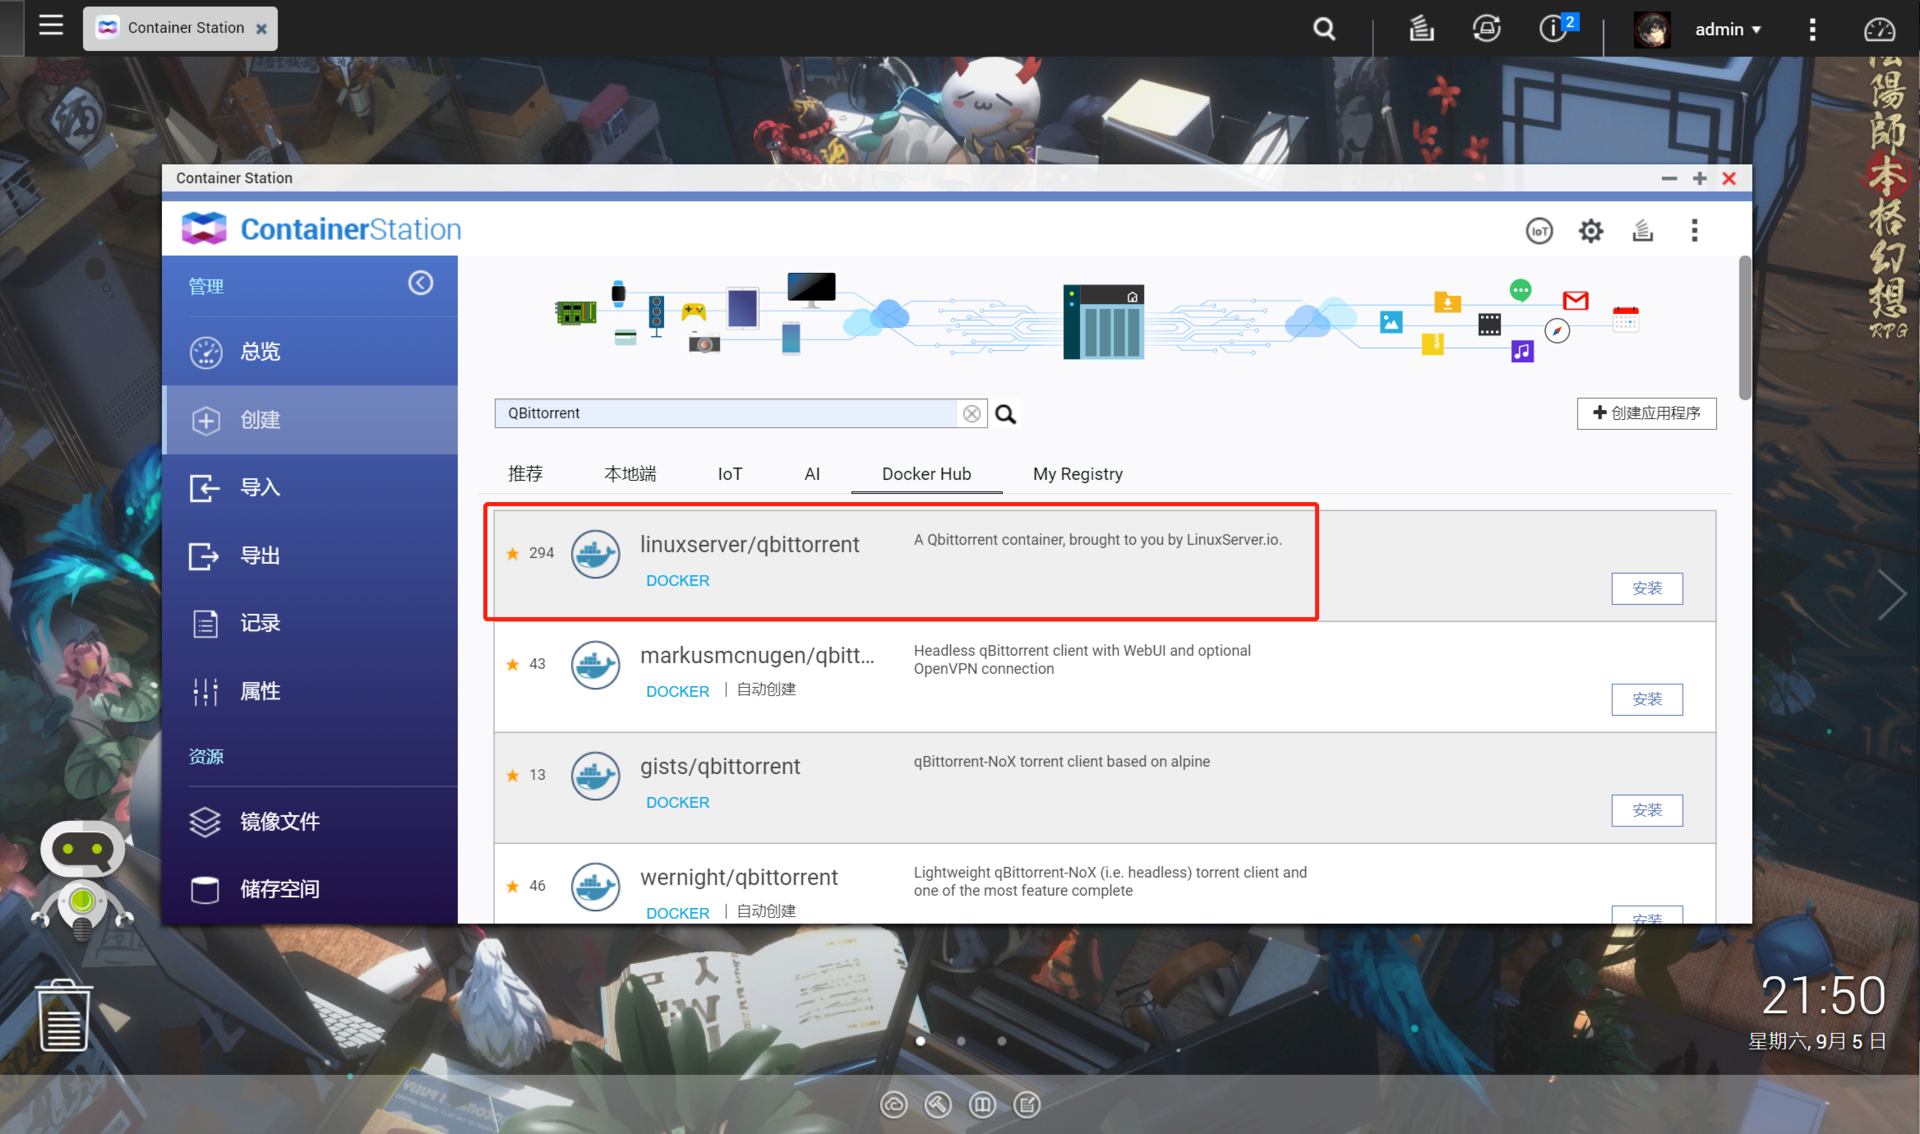Open the 镜像文件 images sidebar item
The image size is (1920, 1134).
279,821
